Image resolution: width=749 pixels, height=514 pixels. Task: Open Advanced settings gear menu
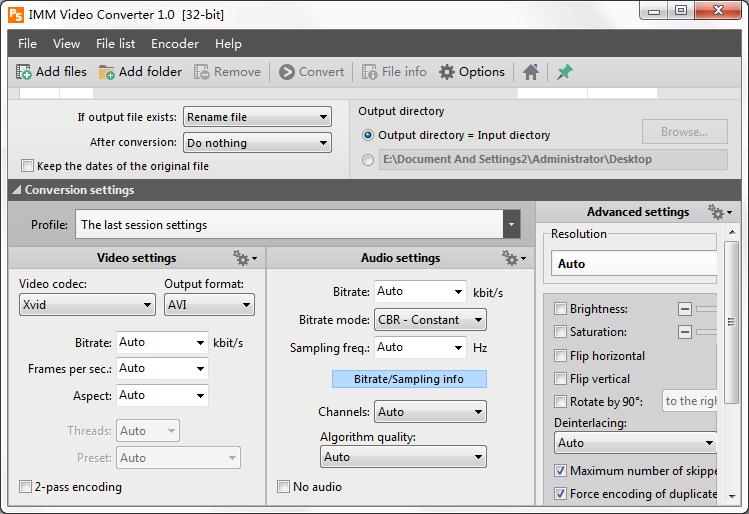(719, 212)
